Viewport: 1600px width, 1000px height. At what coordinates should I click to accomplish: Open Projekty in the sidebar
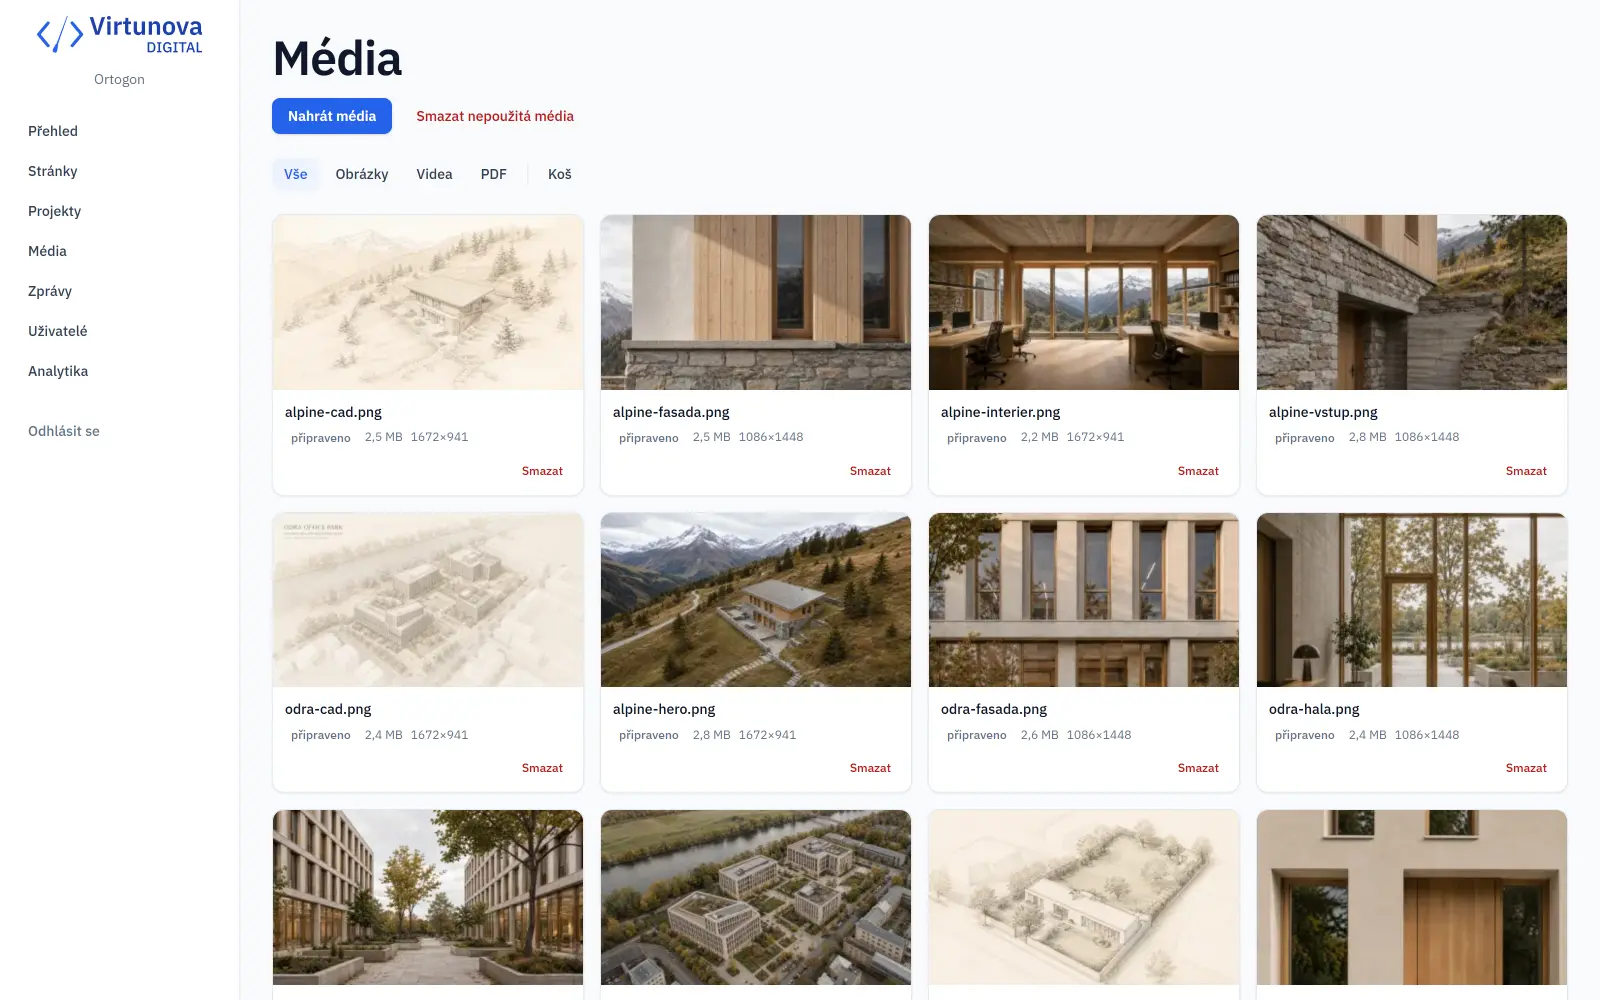(x=55, y=211)
